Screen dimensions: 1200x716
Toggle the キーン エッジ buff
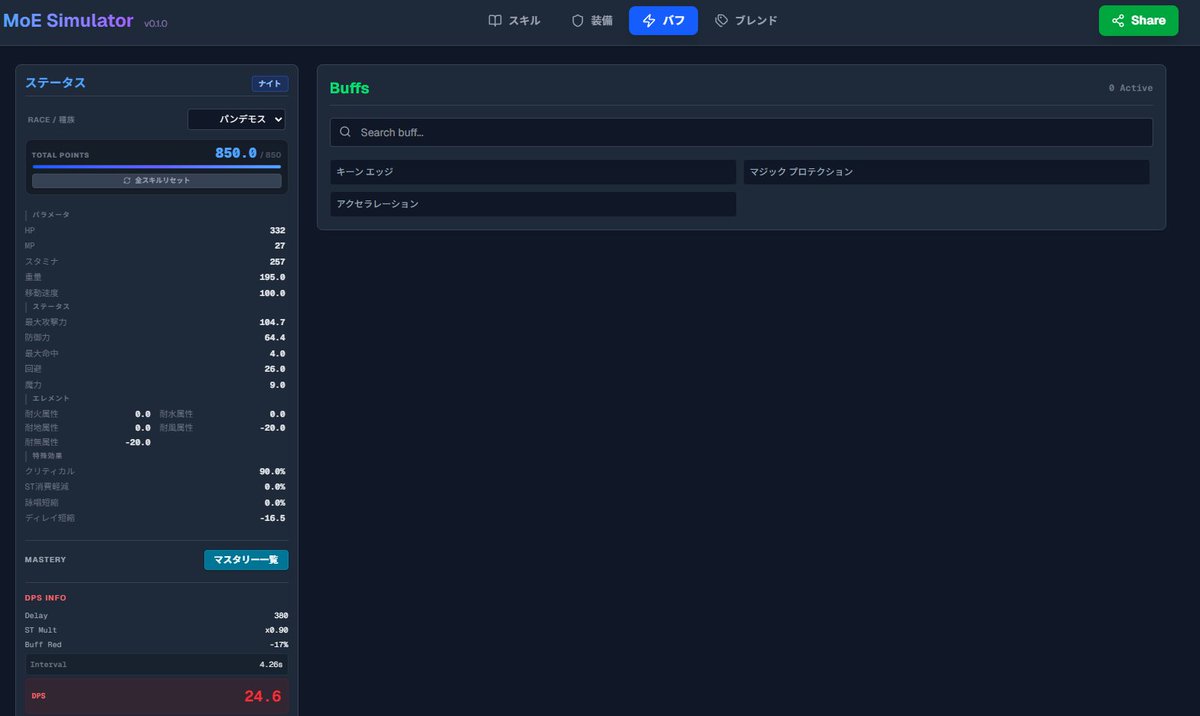click(x=533, y=172)
